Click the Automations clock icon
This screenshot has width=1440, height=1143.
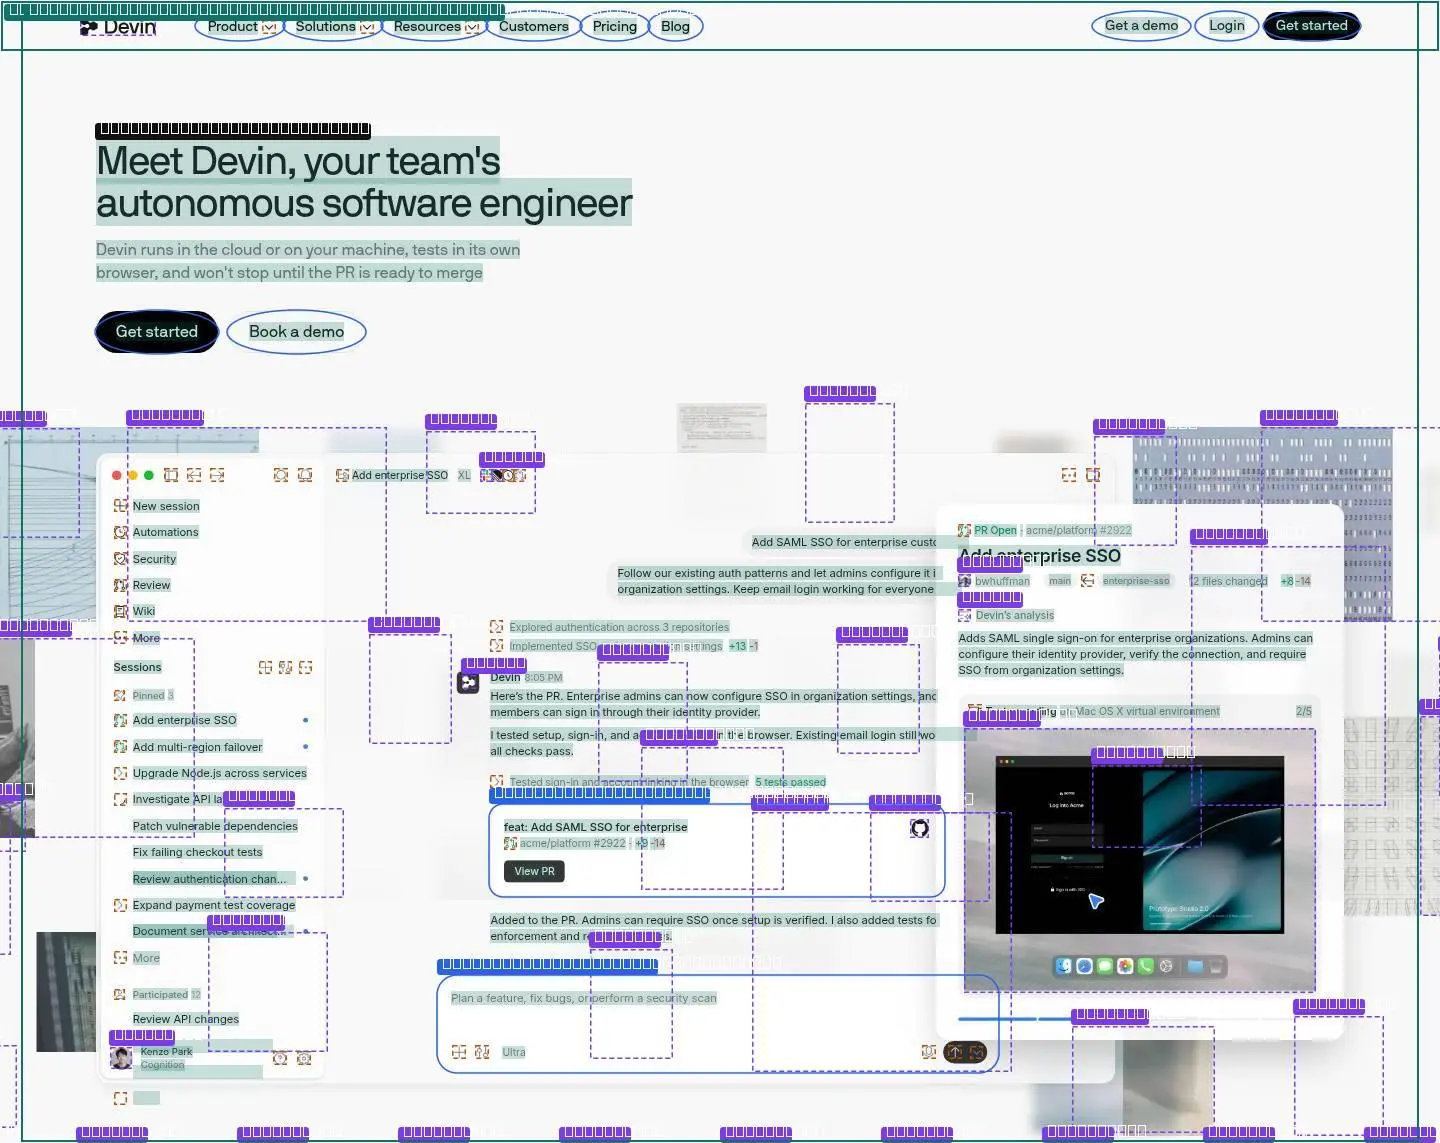(x=121, y=532)
